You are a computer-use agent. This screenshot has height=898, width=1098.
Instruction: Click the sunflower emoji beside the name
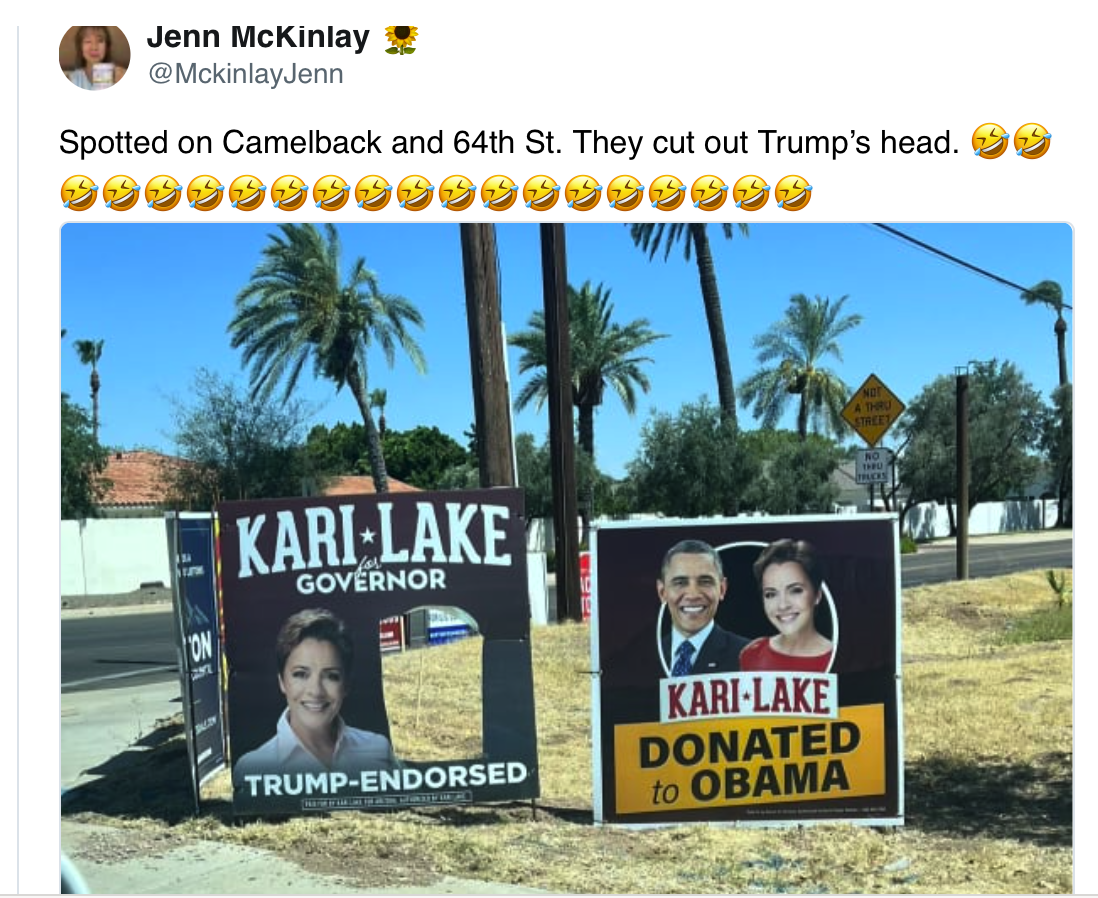point(401,39)
